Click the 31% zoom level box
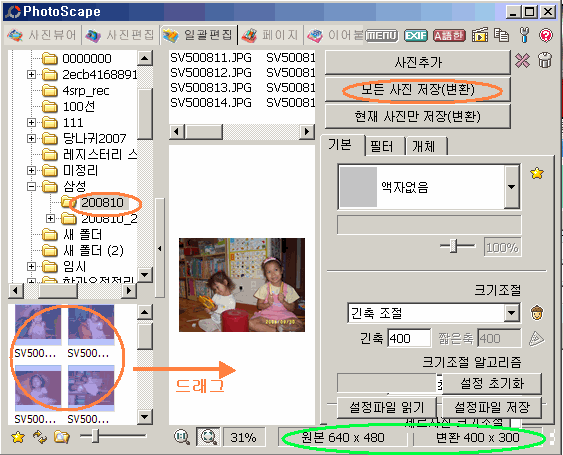 click(244, 437)
